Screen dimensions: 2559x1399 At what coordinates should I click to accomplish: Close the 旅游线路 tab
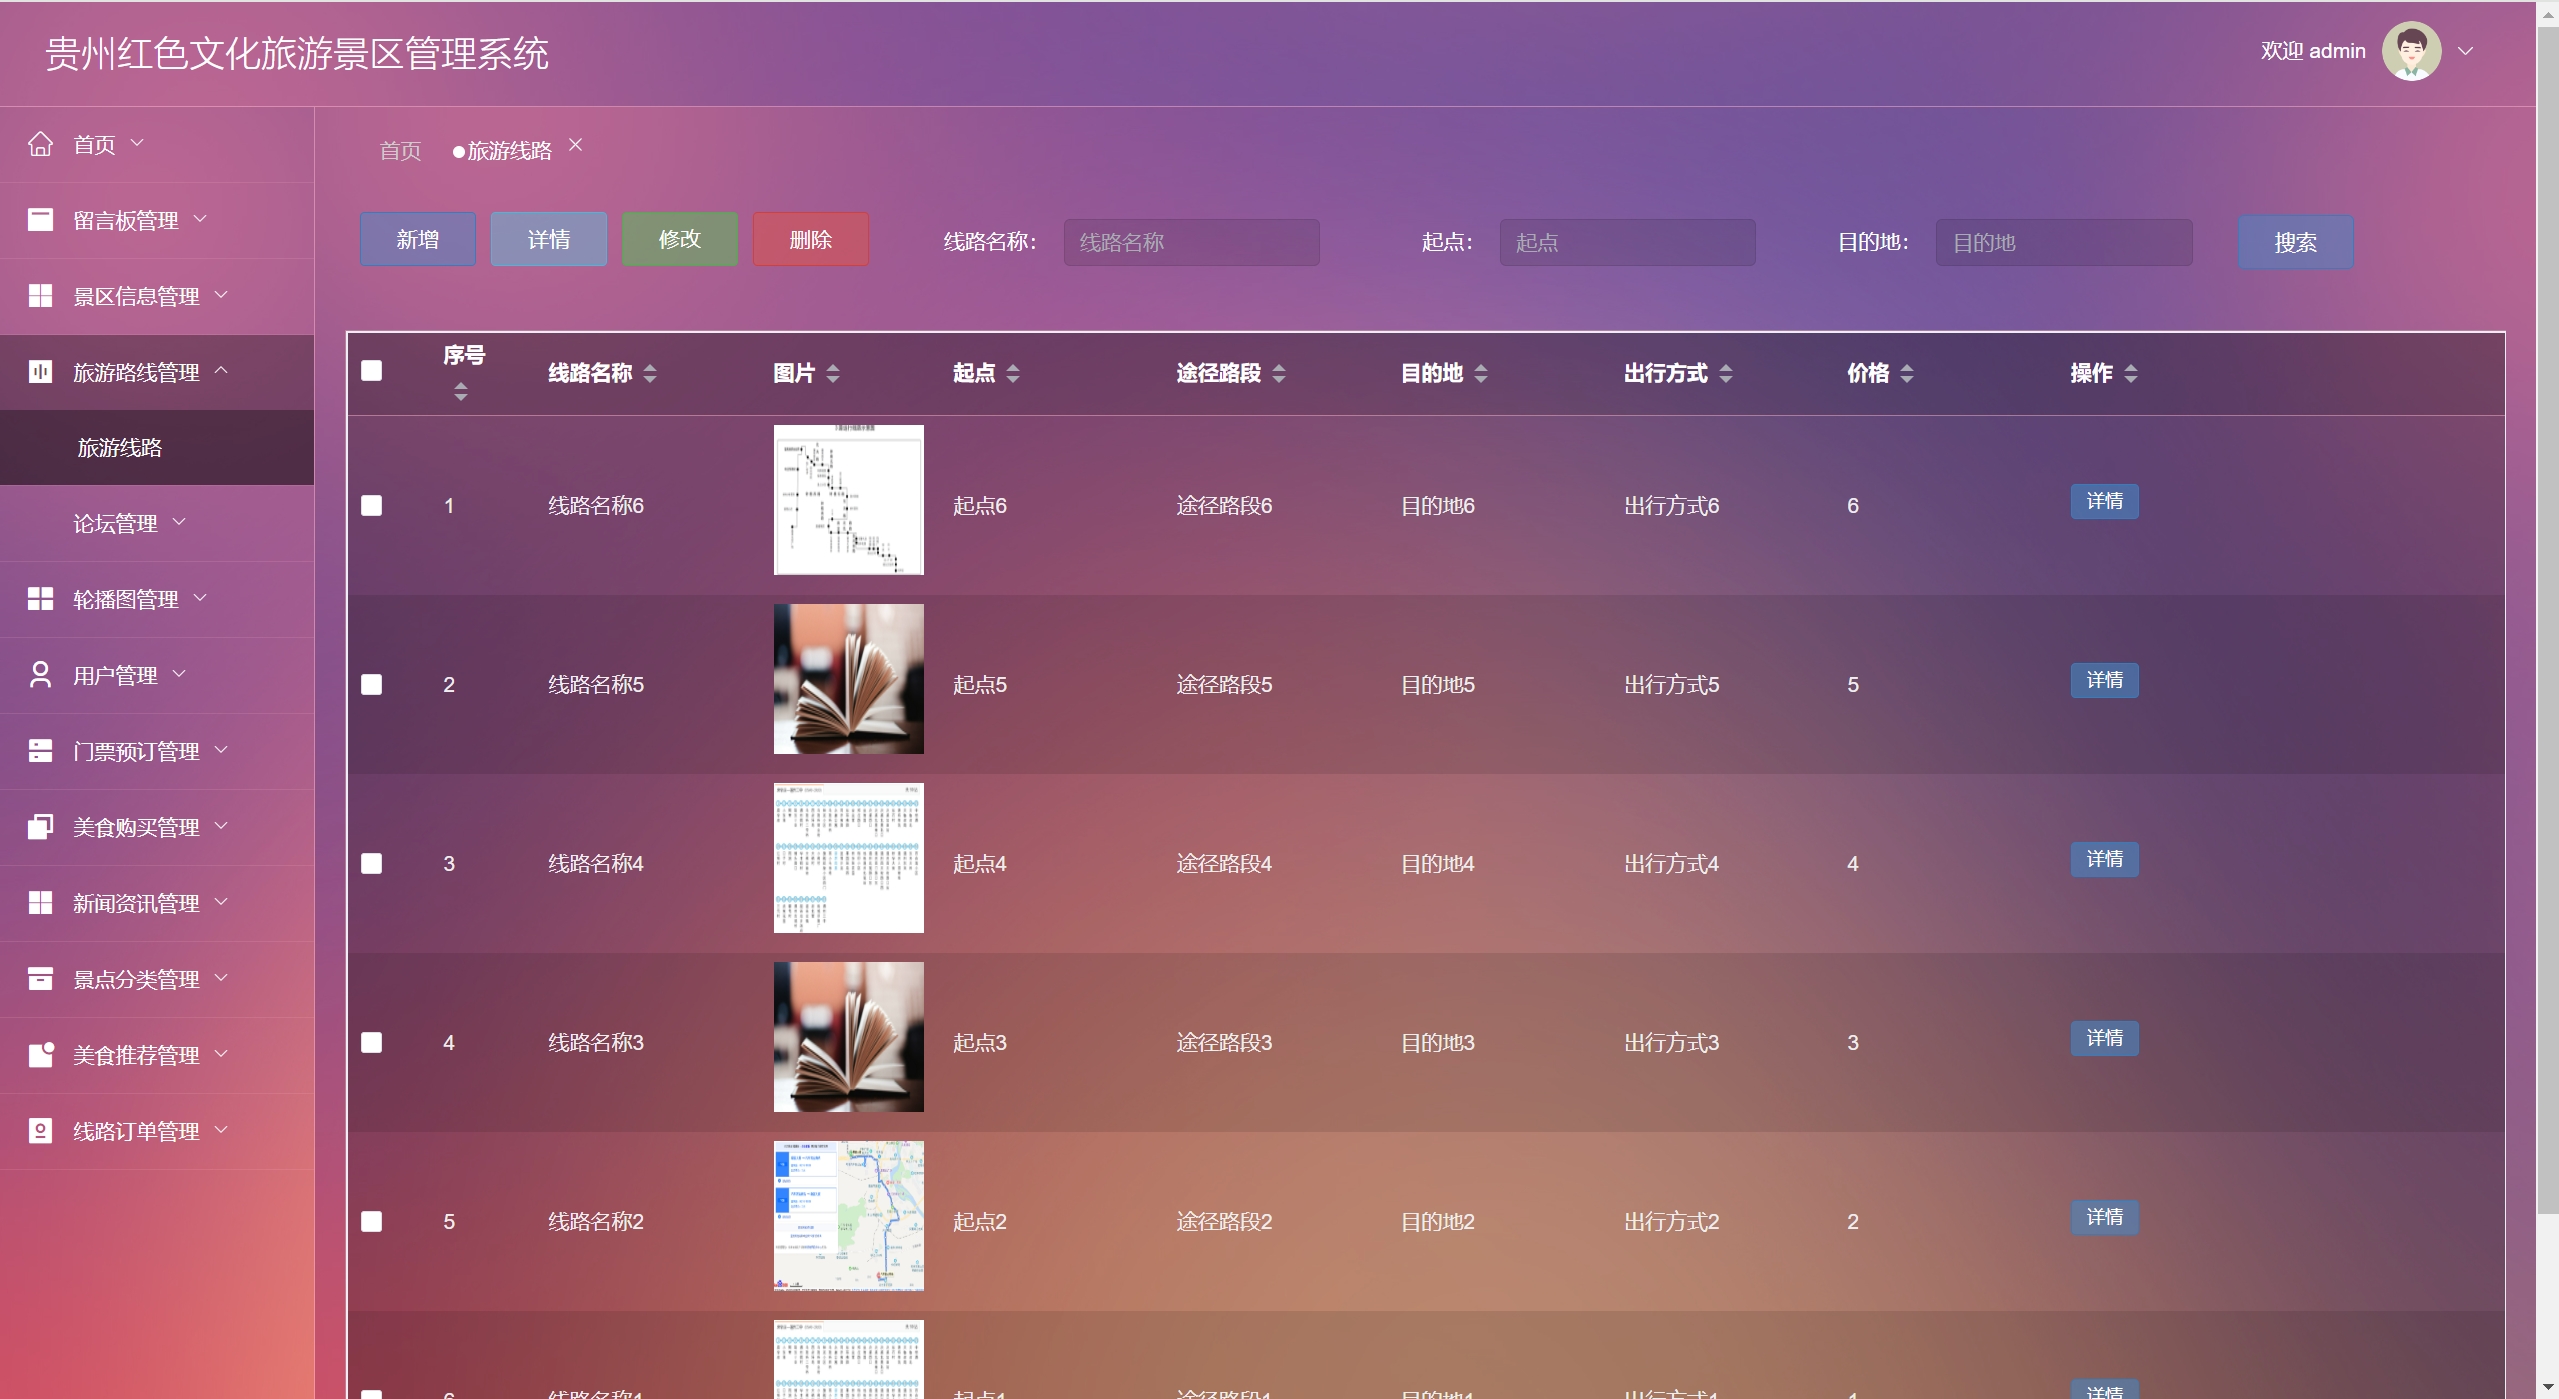coord(576,145)
